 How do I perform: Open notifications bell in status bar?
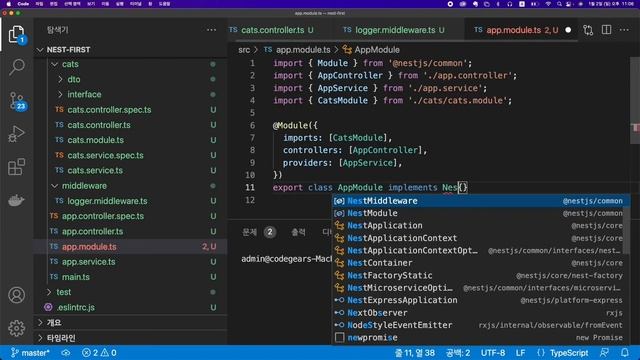[625, 353]
